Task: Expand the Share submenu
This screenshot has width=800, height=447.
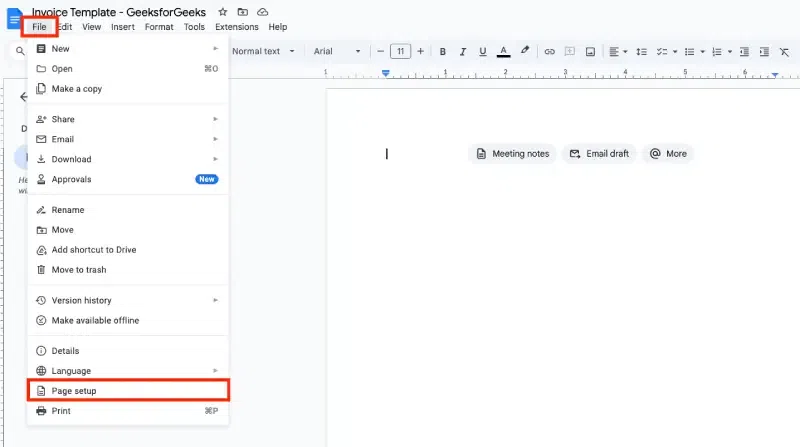Action: point(128,119)
